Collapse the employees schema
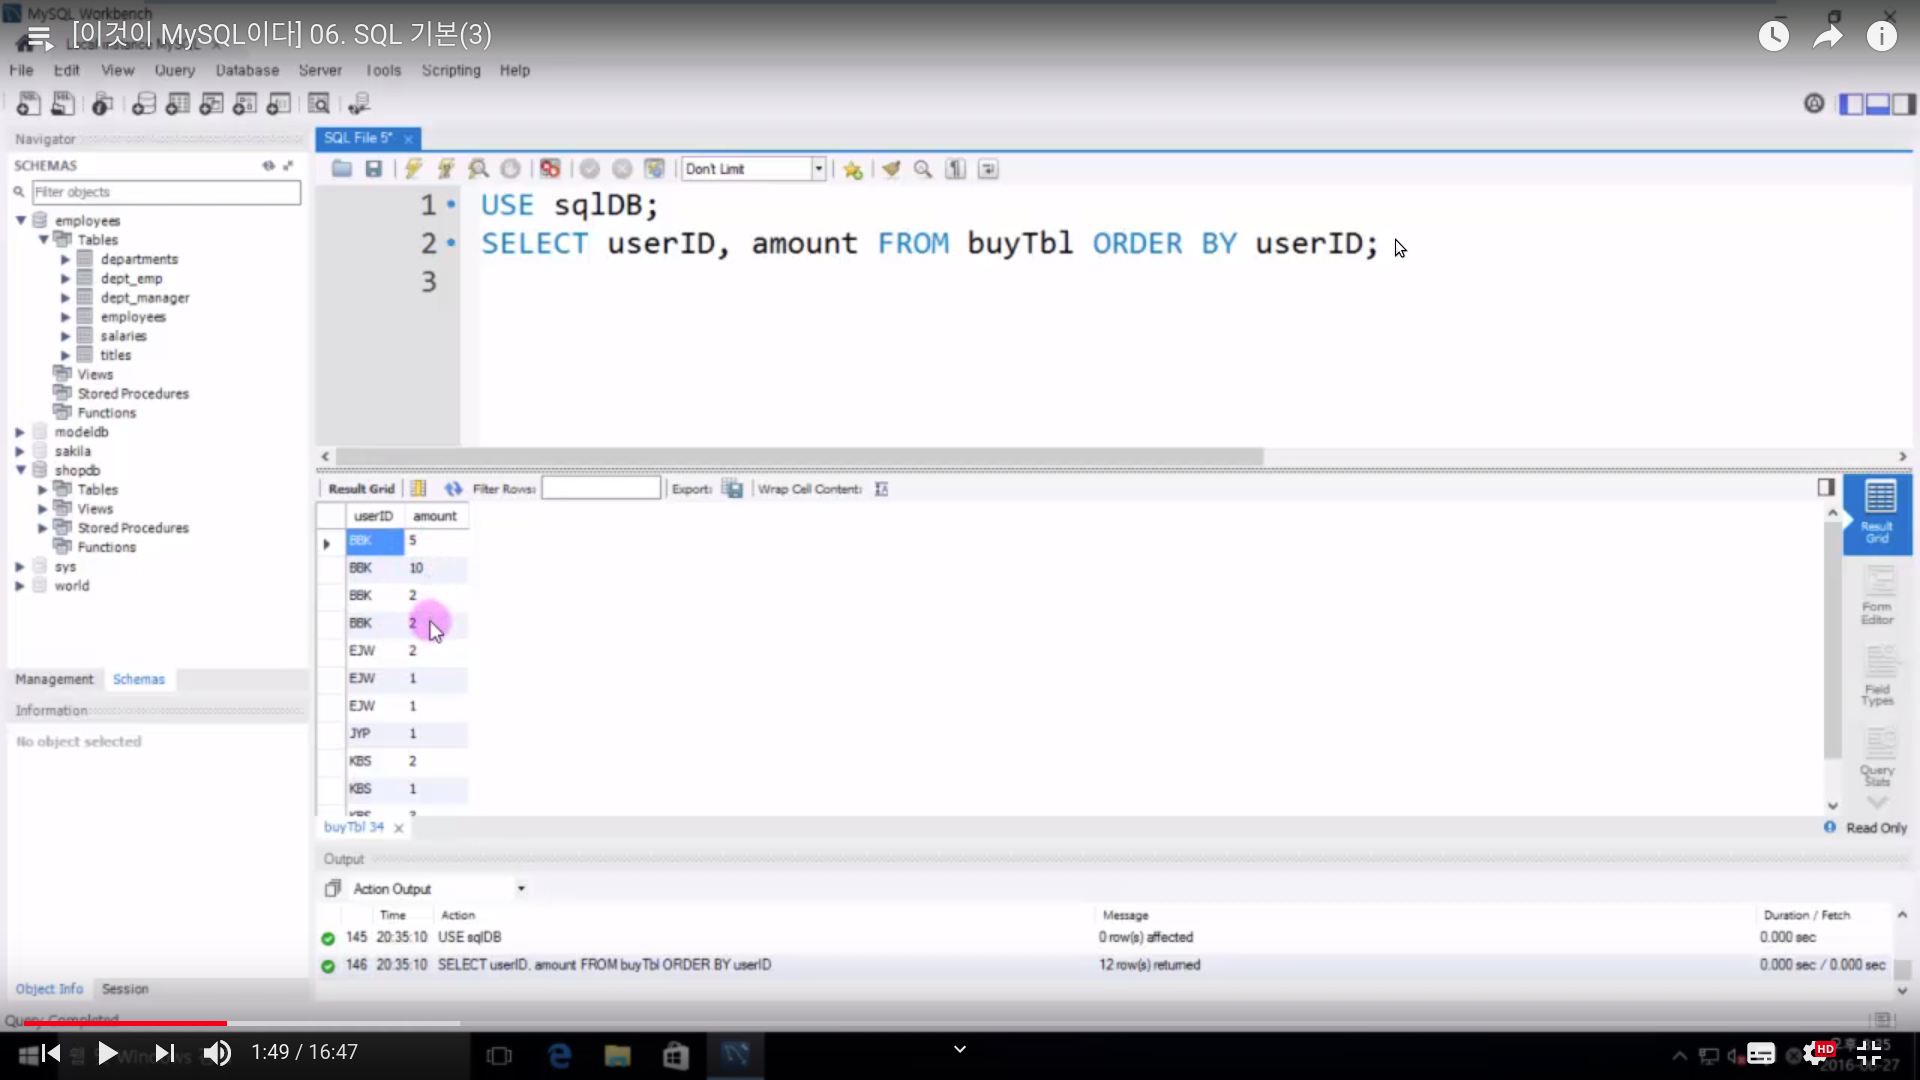Image resolution: width=1920 pixels, height=1080 pixels. (20, 220)
